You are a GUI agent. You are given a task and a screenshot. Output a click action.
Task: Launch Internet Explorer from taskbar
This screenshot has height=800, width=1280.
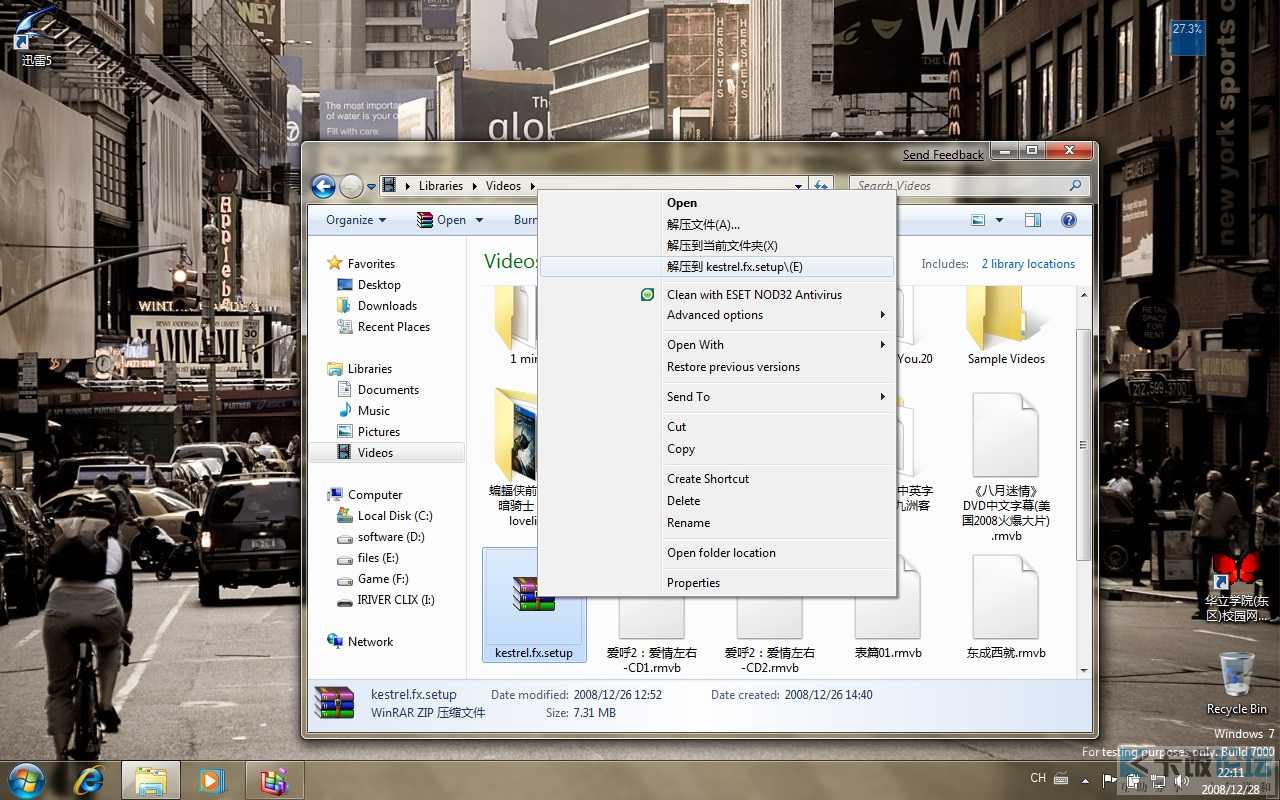coord(89,780)
